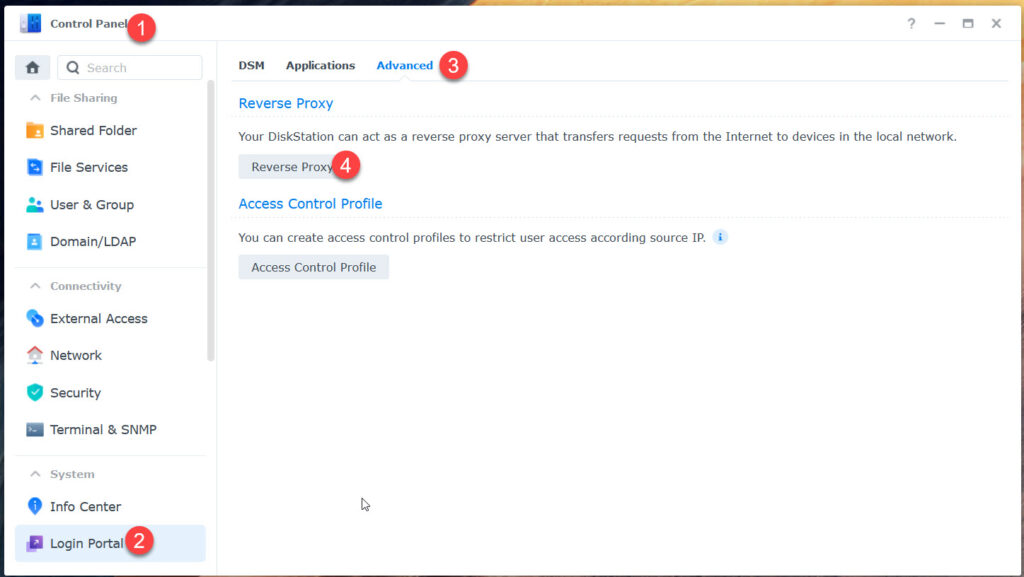This screenshot has width=1024, height=577.
Task: Click the Info Center icon
Action: point(35,507)
